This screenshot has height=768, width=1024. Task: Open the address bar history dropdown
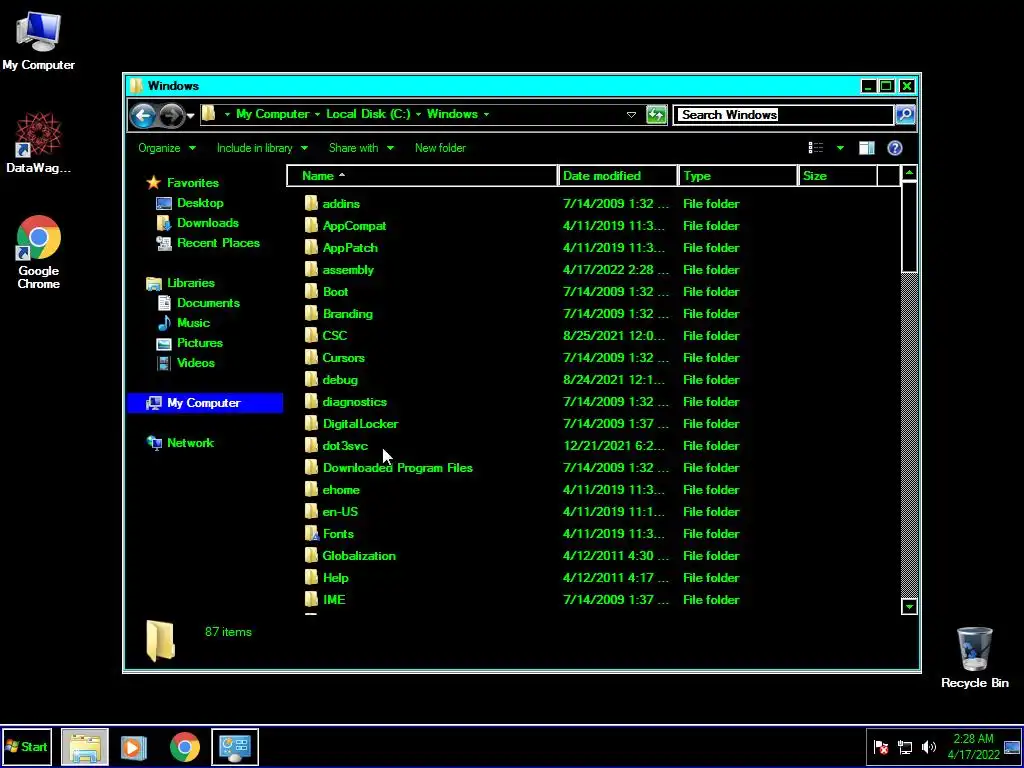click(x=631, y=115)
